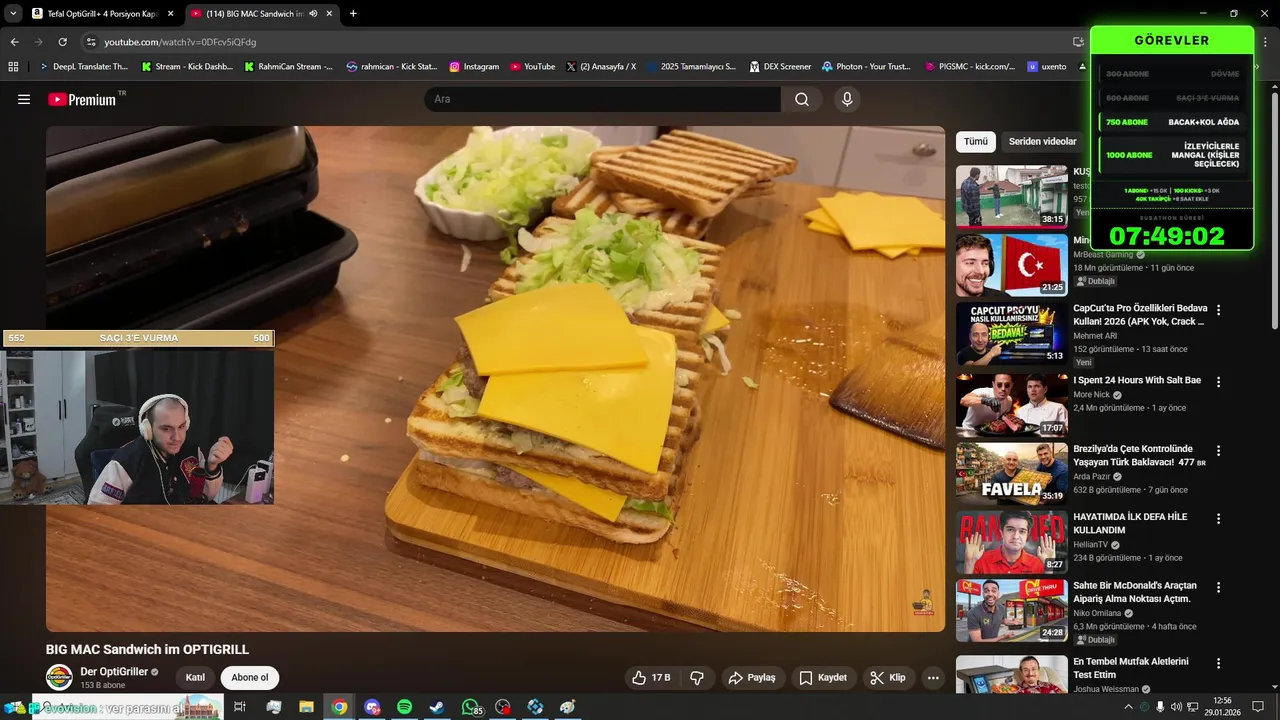Open the MrBeast Gaming video thumbnail 21:25
Screen dimensions: 1280x720
pyautogui.click(x=1012, y=265)
